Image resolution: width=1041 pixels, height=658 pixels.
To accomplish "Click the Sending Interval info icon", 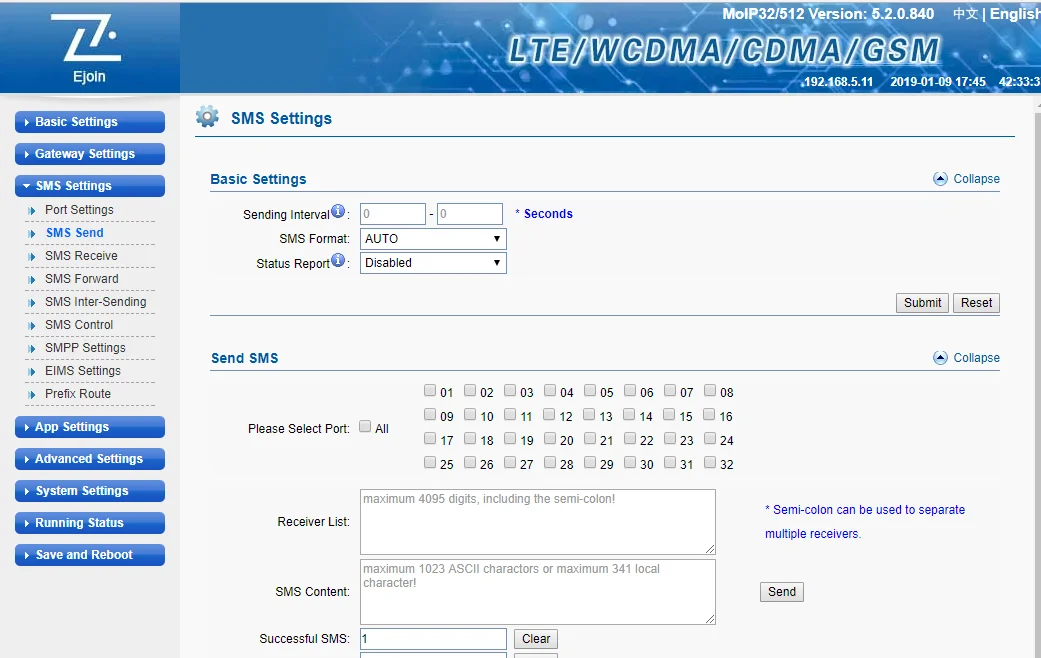I will pos(338,212).
